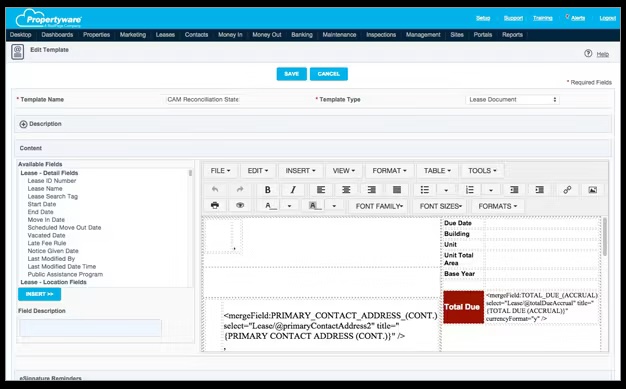Viewport: 626px width, 389px height.
Task: Open the Setup link
Action: point(483,18)
